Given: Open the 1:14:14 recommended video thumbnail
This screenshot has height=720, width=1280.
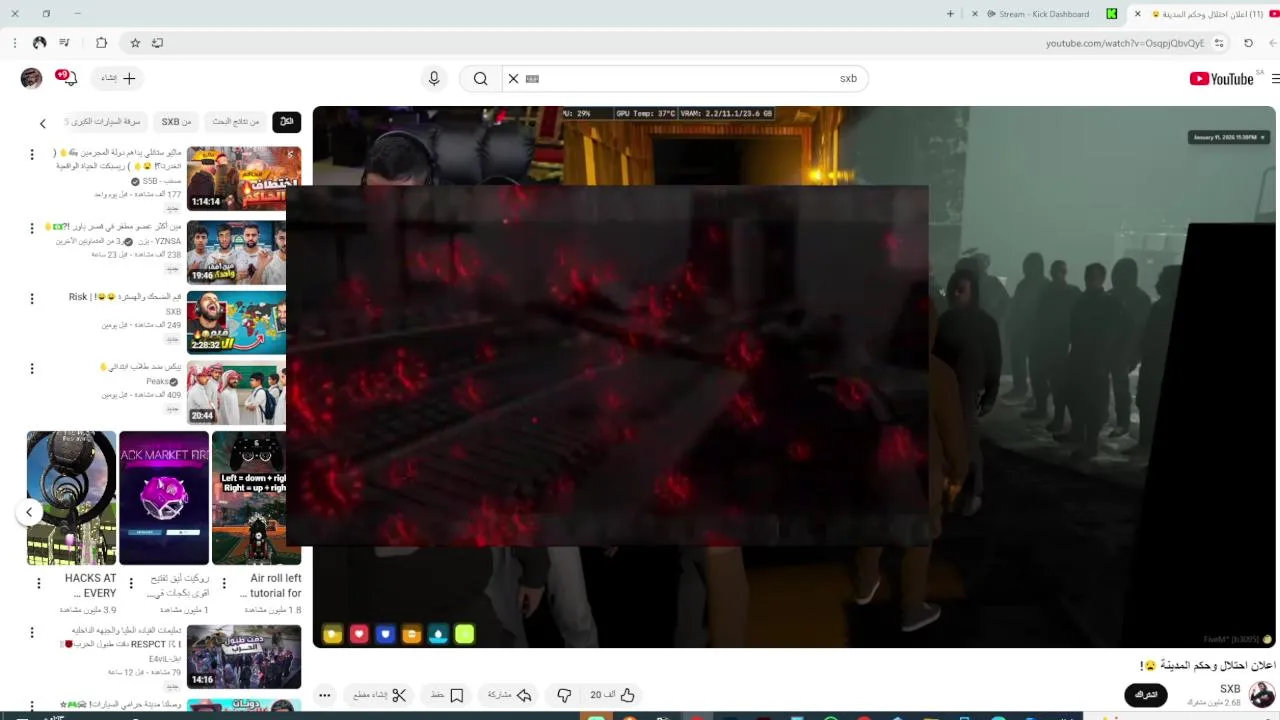Looking at the screenshot, I should tap(244, 178).
